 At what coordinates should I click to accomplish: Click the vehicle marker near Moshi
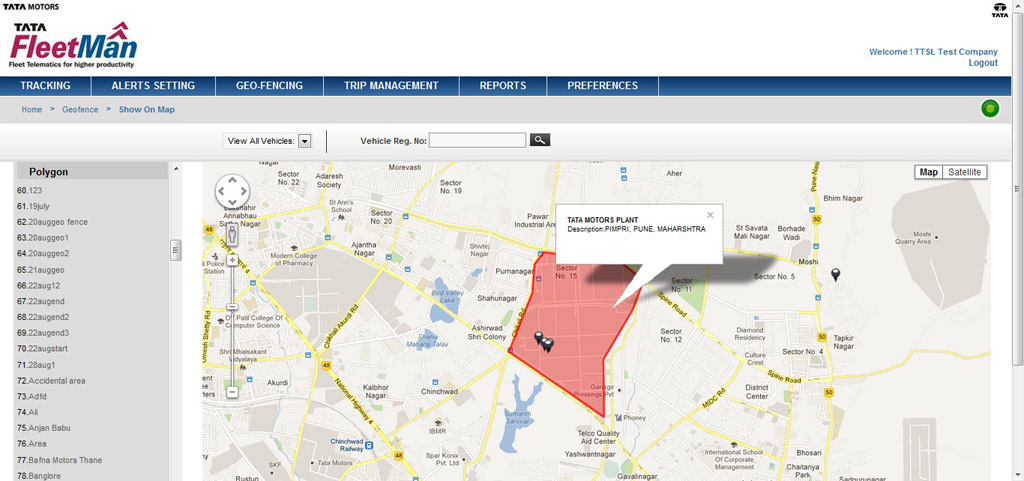tap(835, 275)
